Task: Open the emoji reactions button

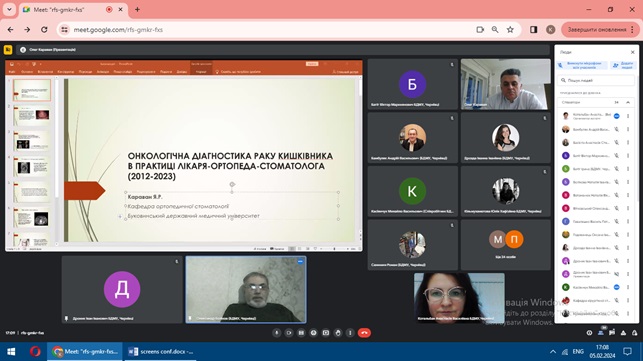Action: tap(313, 333)
